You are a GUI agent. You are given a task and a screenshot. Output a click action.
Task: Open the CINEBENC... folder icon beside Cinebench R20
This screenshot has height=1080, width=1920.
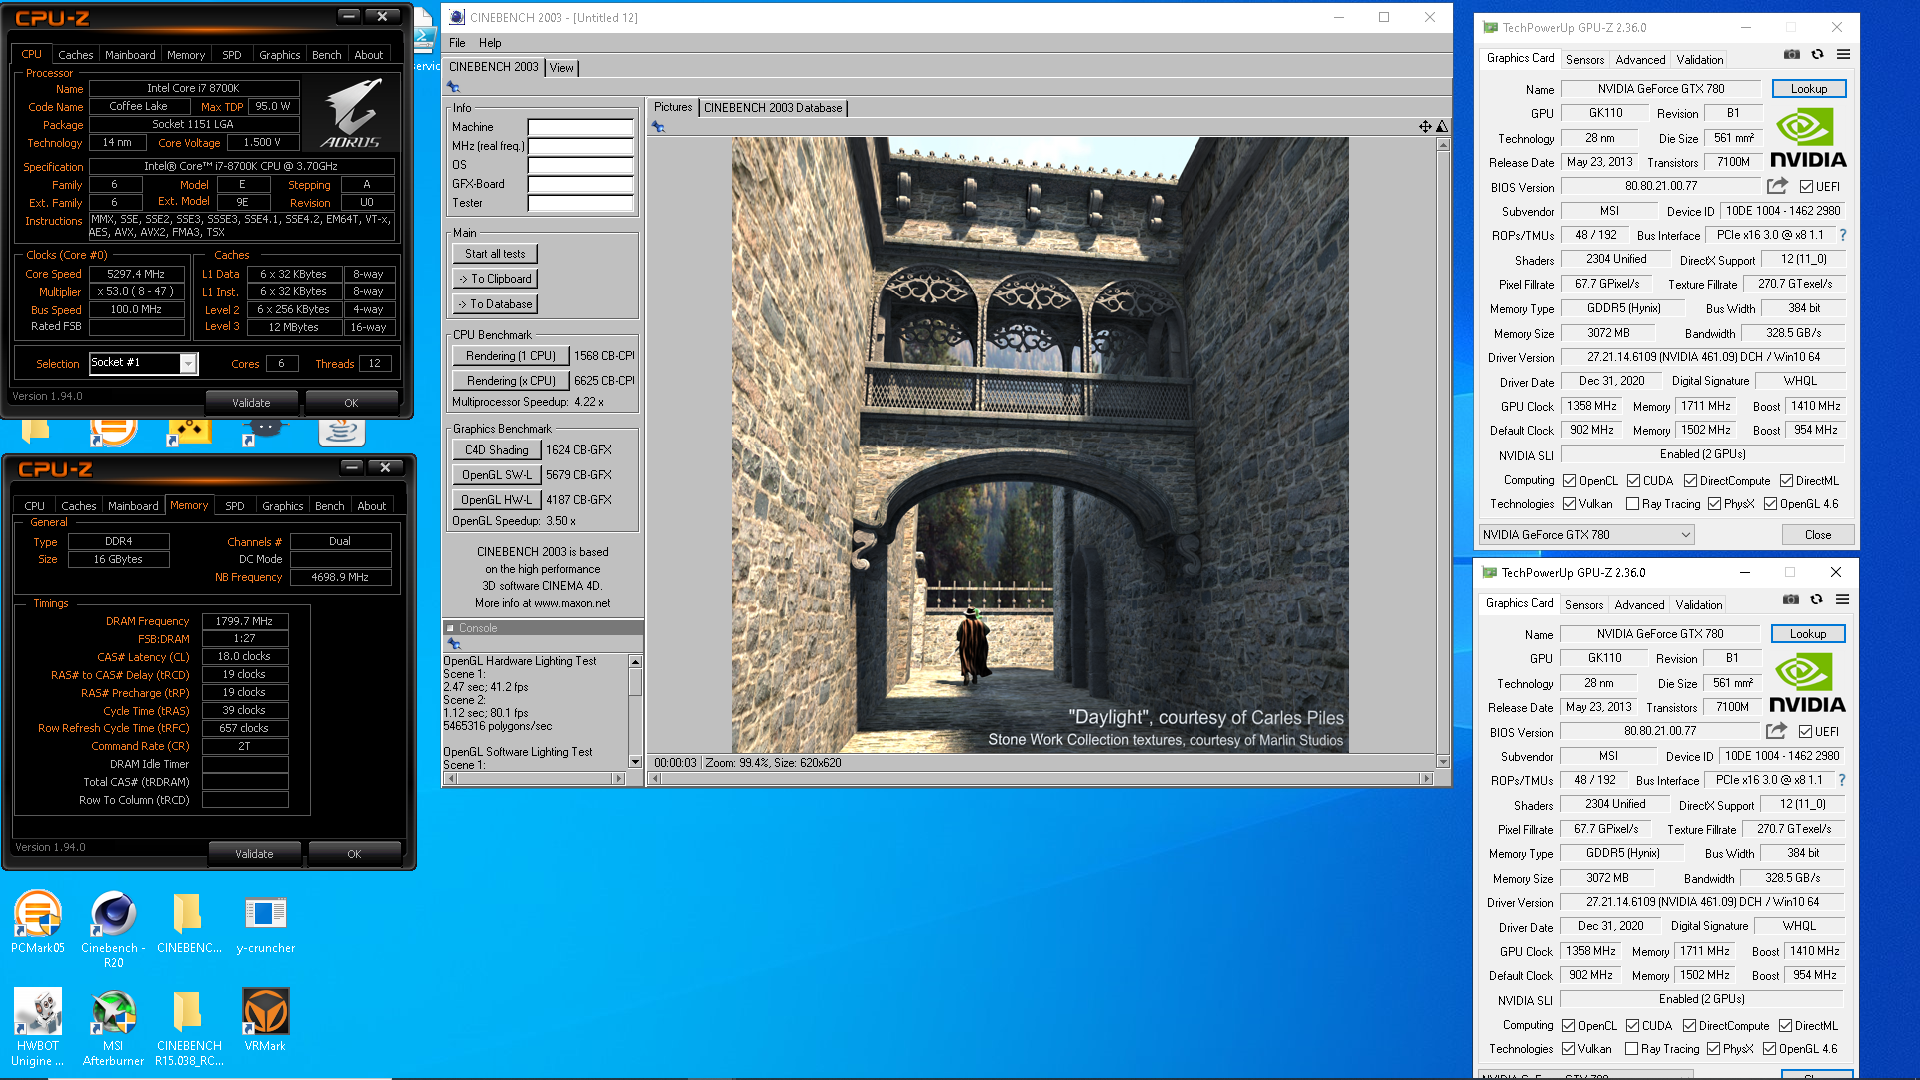tap(189, 922)
